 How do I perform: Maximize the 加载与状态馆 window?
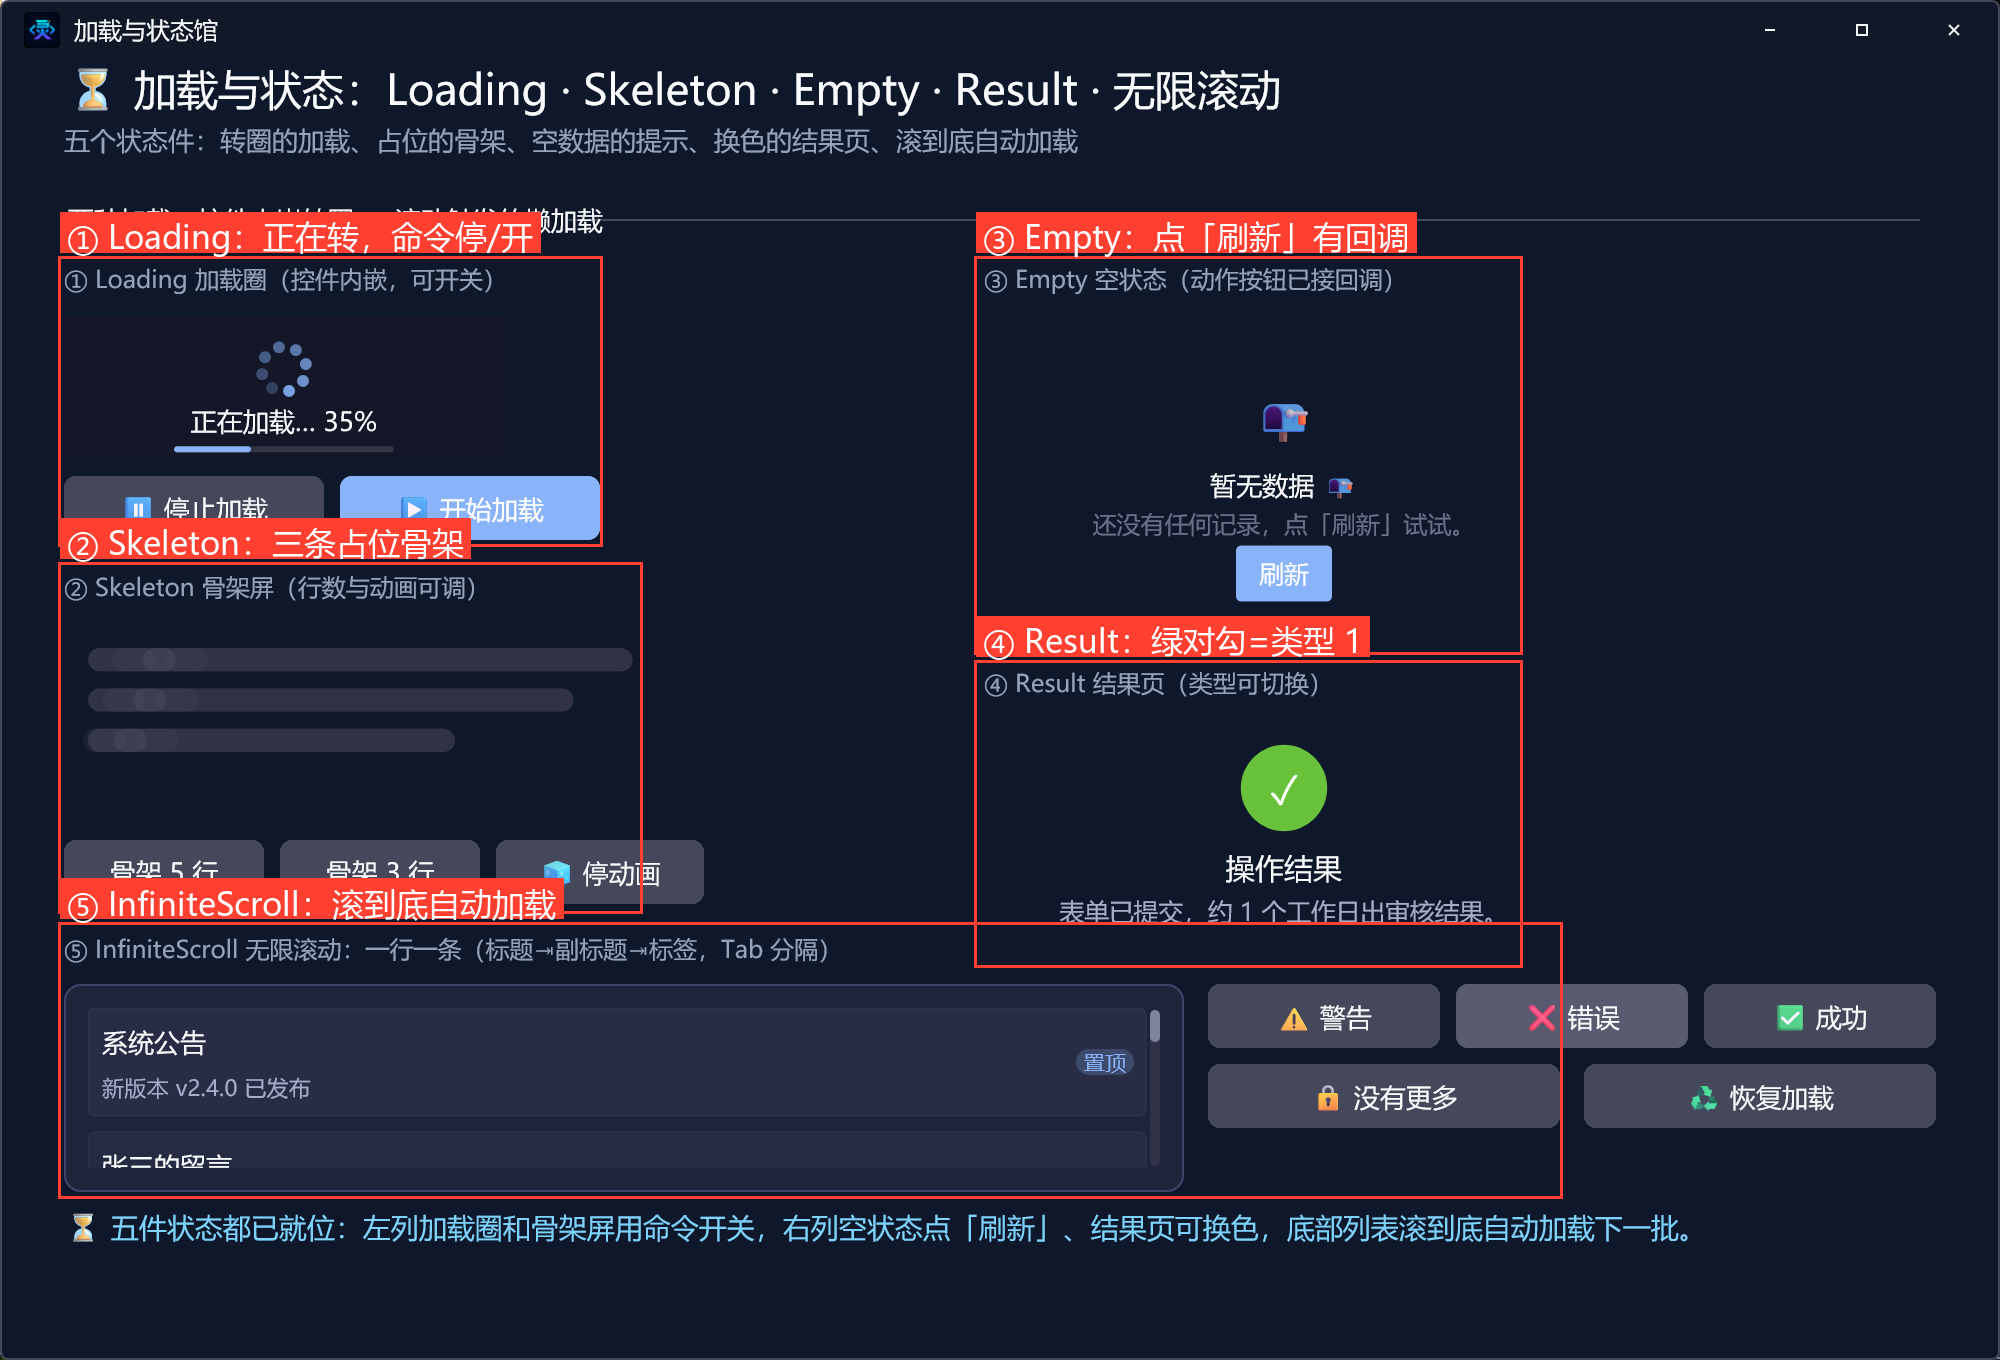1861,30
